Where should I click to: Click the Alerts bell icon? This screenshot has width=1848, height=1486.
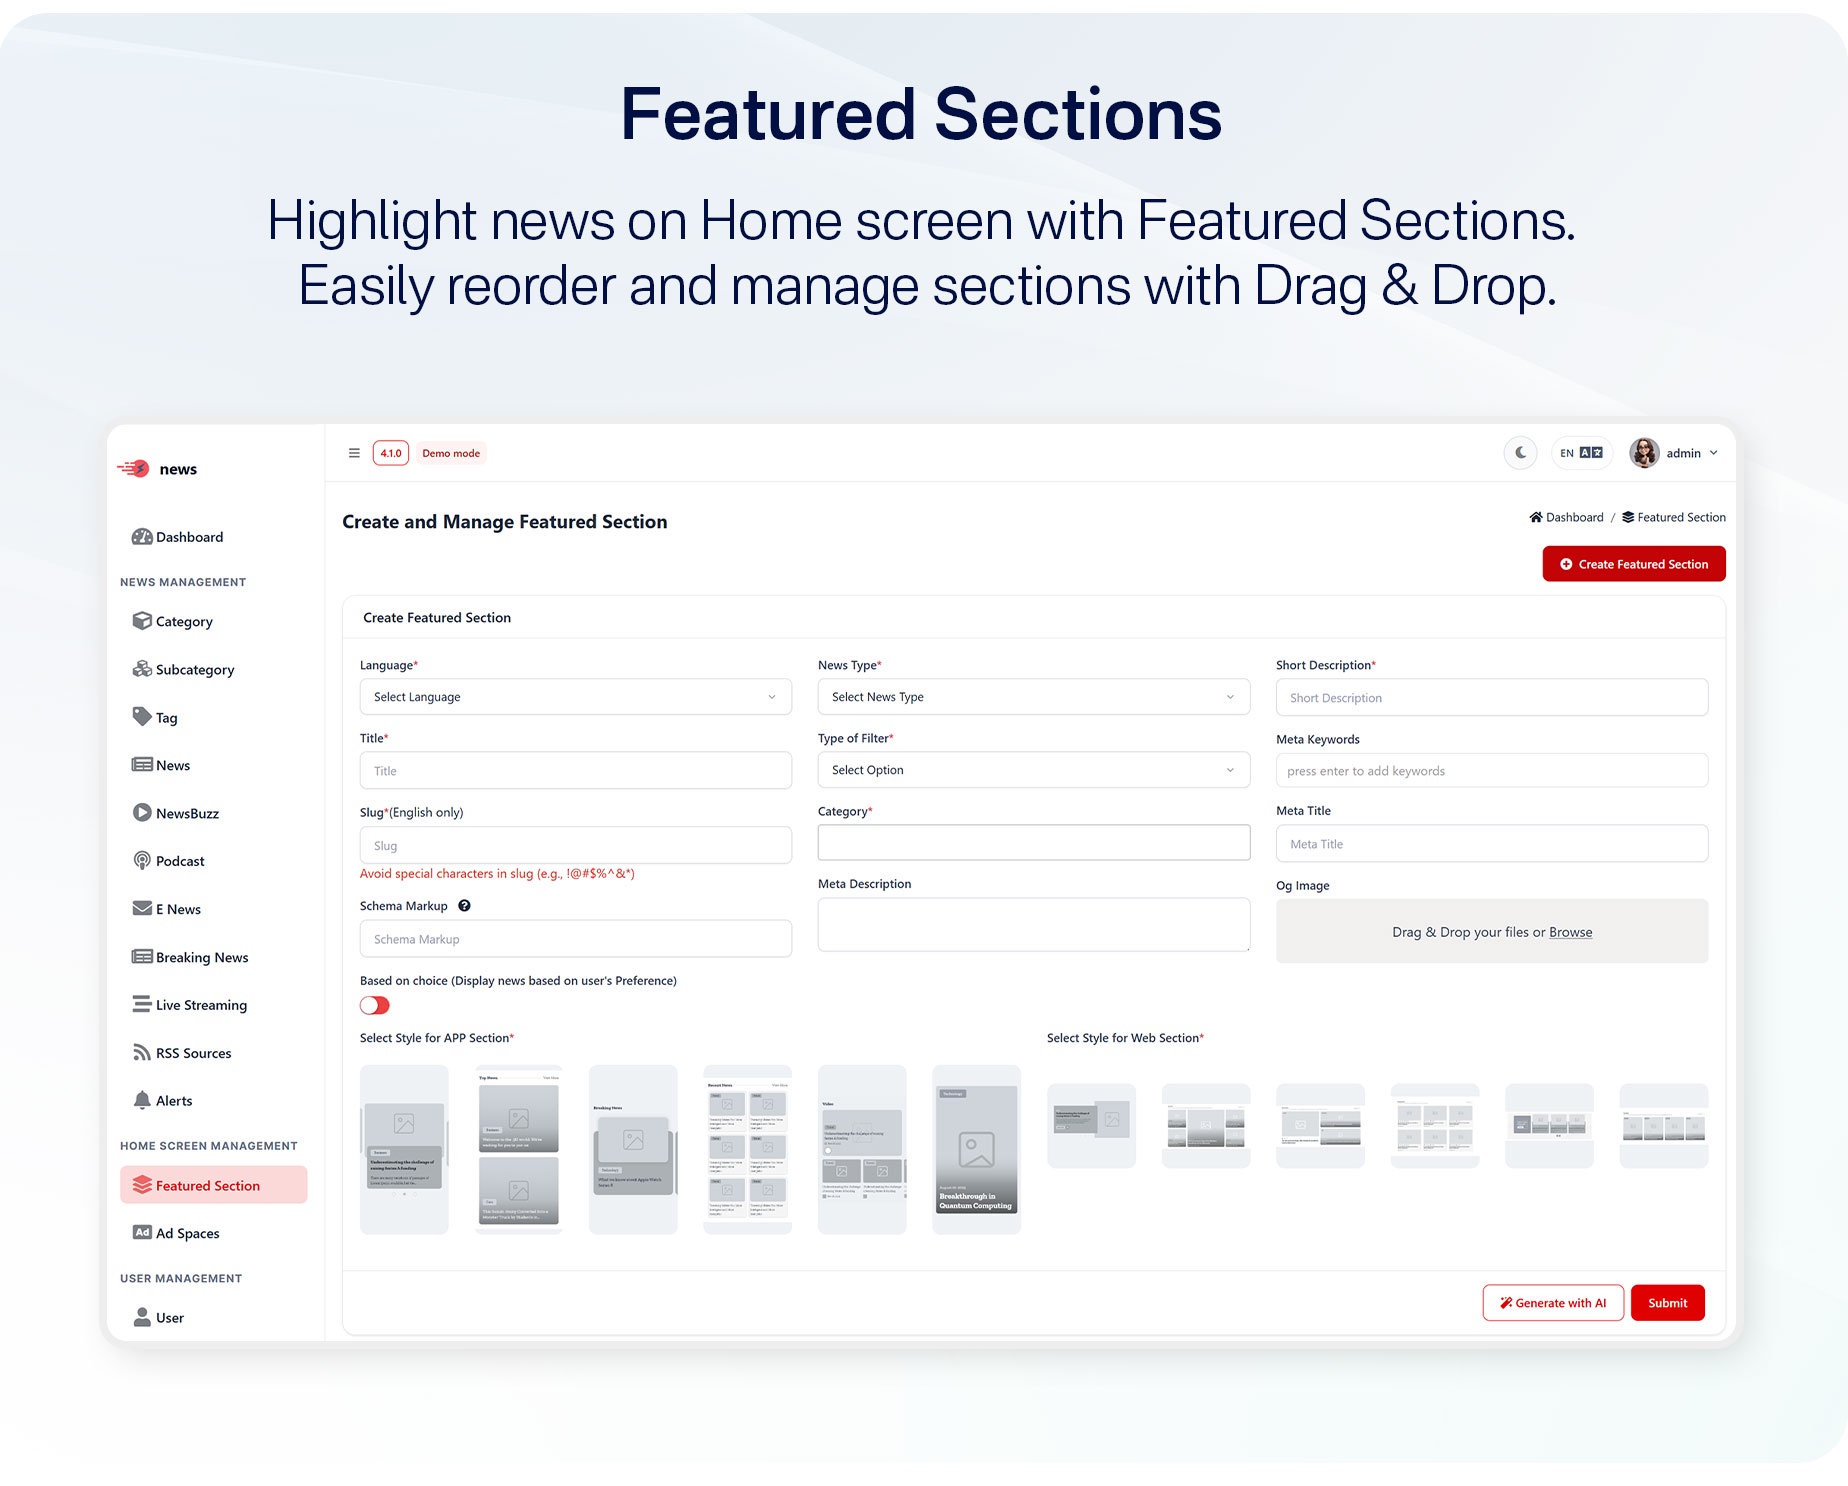pos(142,1100)
